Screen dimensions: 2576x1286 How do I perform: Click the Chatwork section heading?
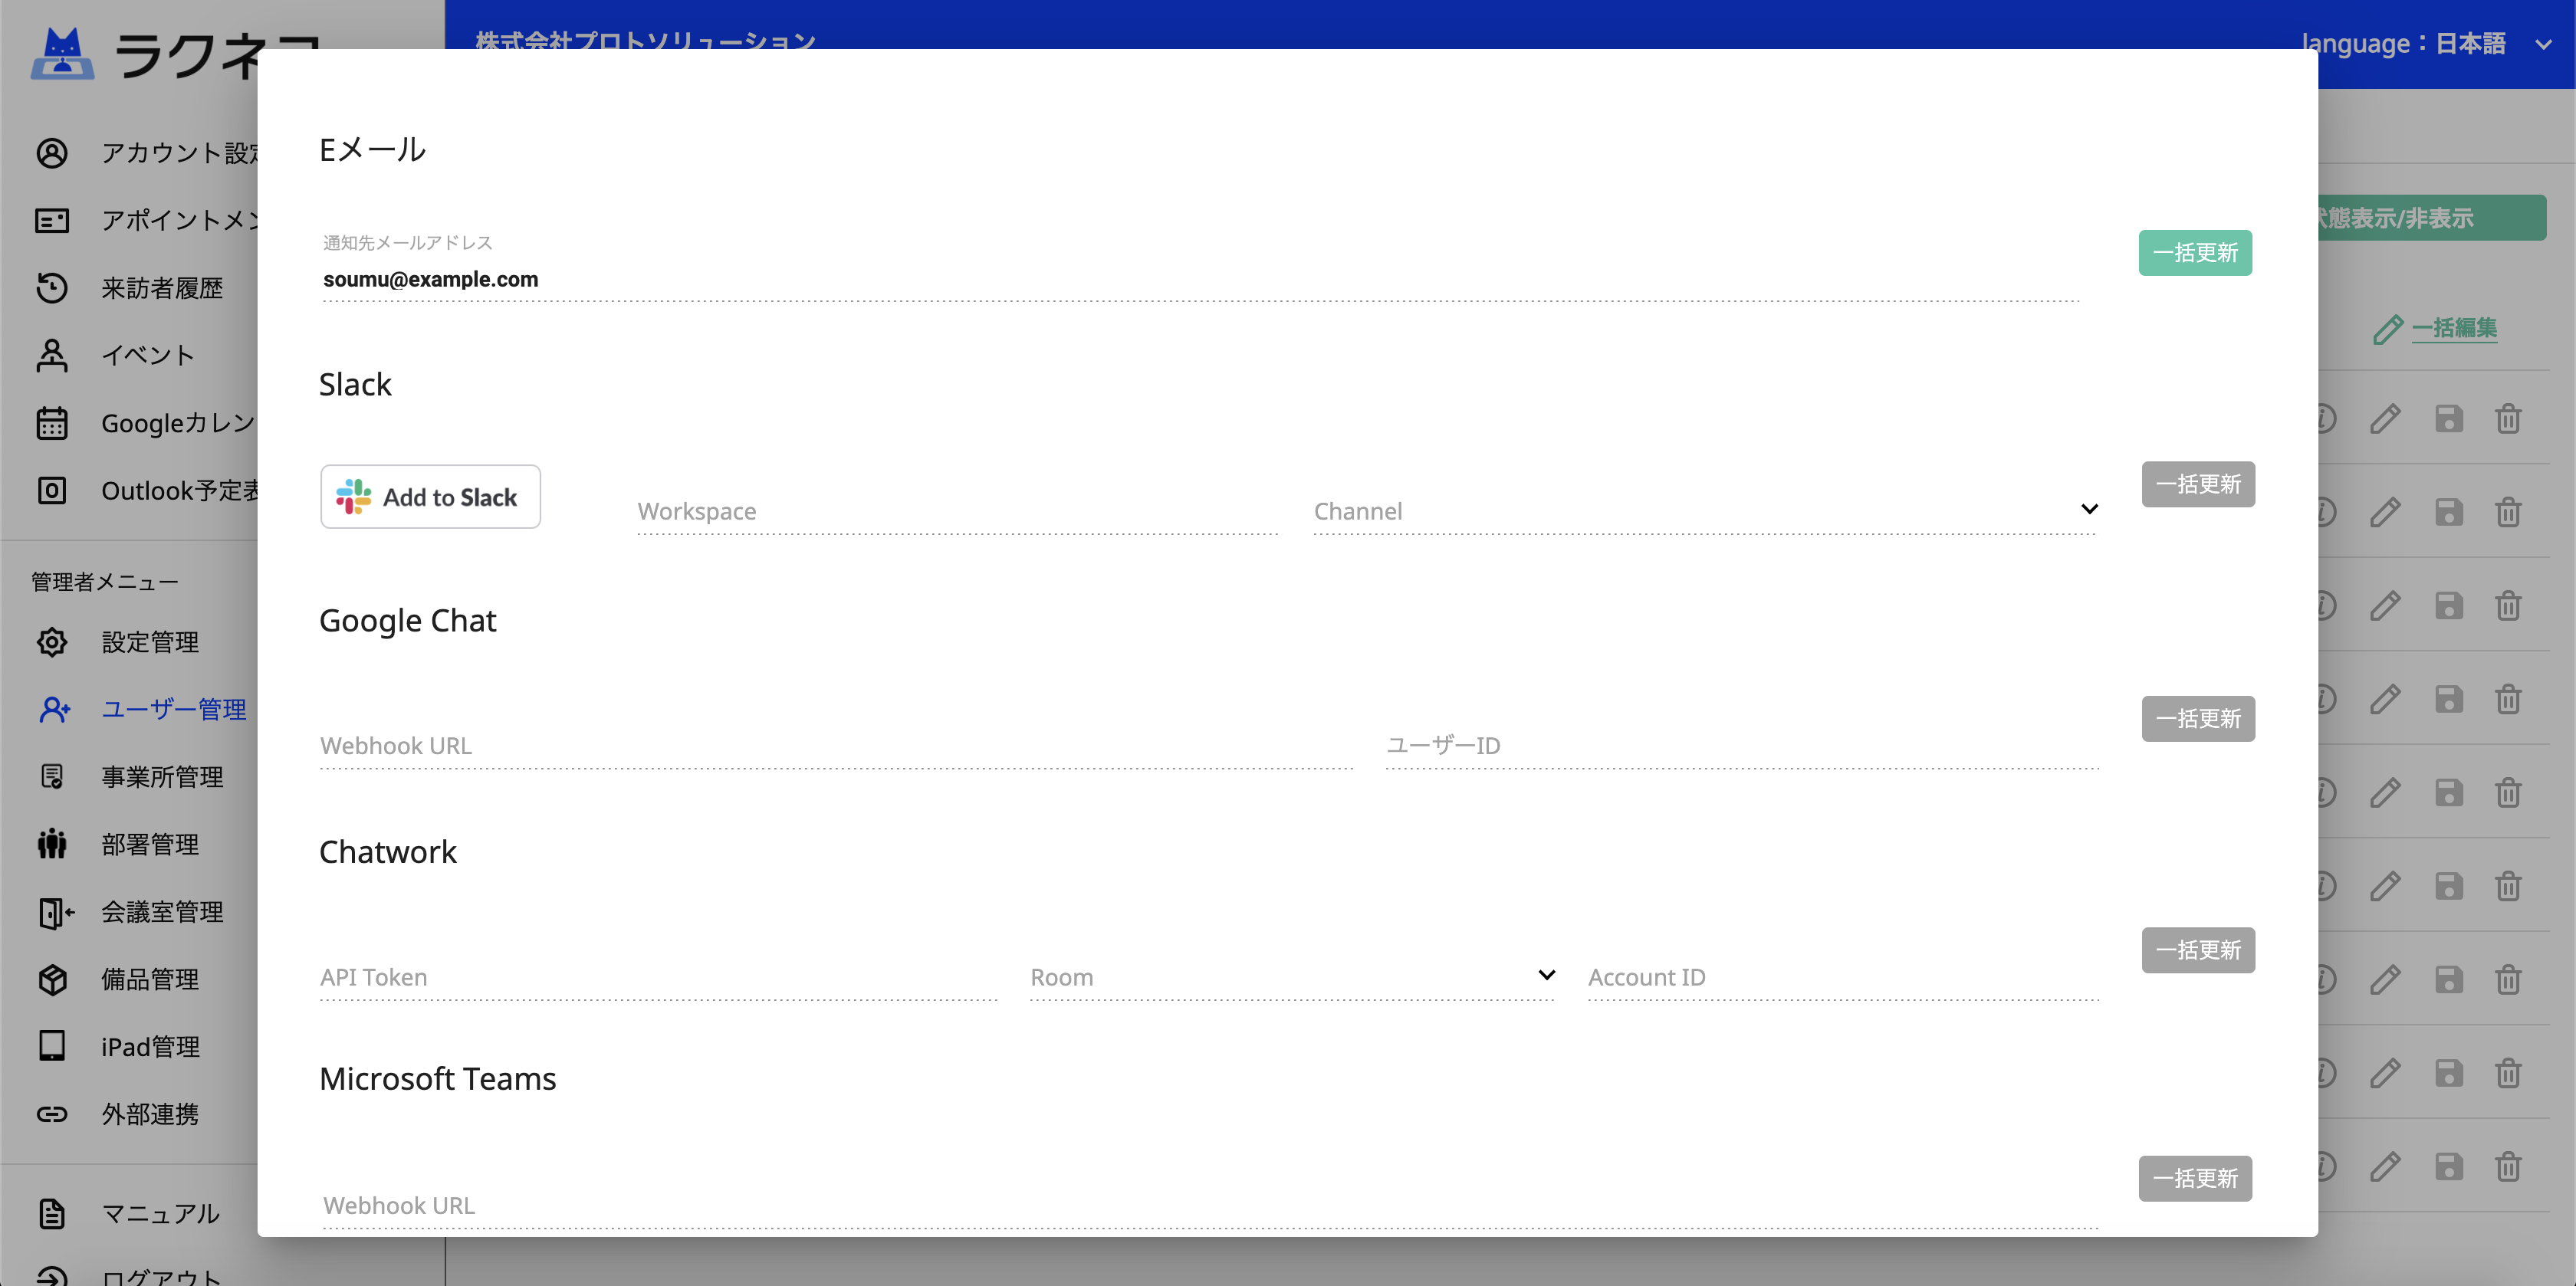point(388,852)
